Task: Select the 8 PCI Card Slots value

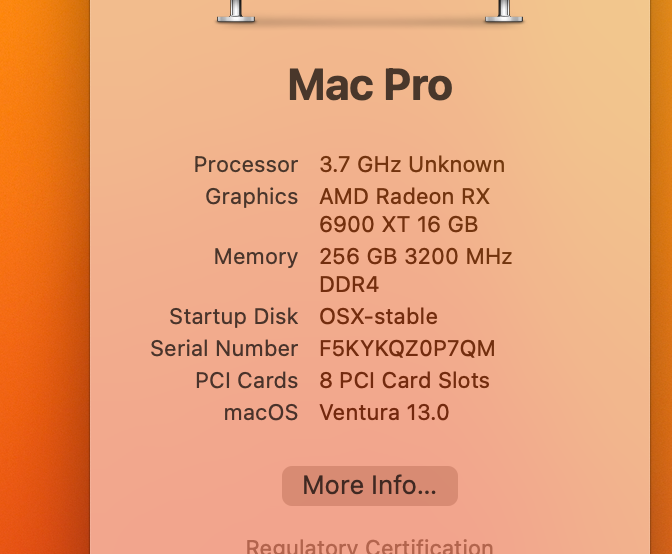Action: pos(404,381)
